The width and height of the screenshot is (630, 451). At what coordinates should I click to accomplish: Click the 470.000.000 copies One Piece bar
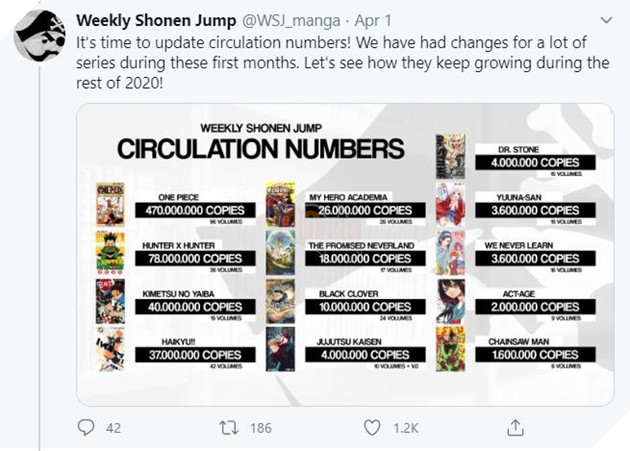[192, 211]
